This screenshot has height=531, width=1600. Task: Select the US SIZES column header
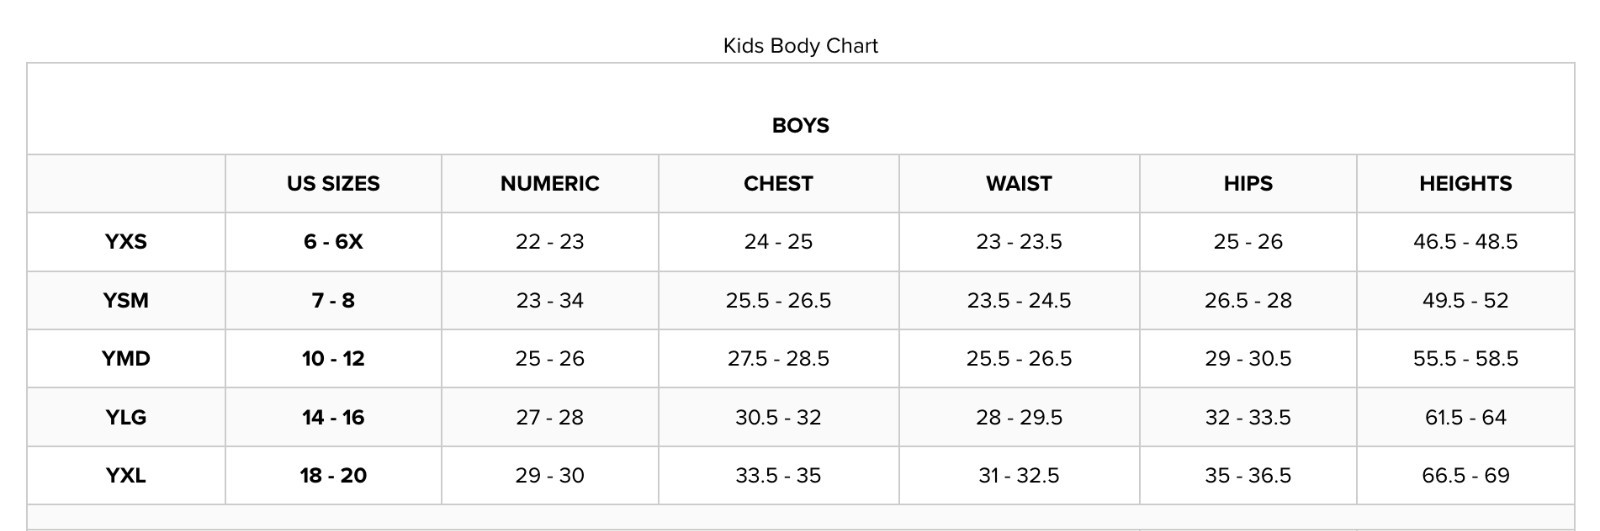[333, 184]
